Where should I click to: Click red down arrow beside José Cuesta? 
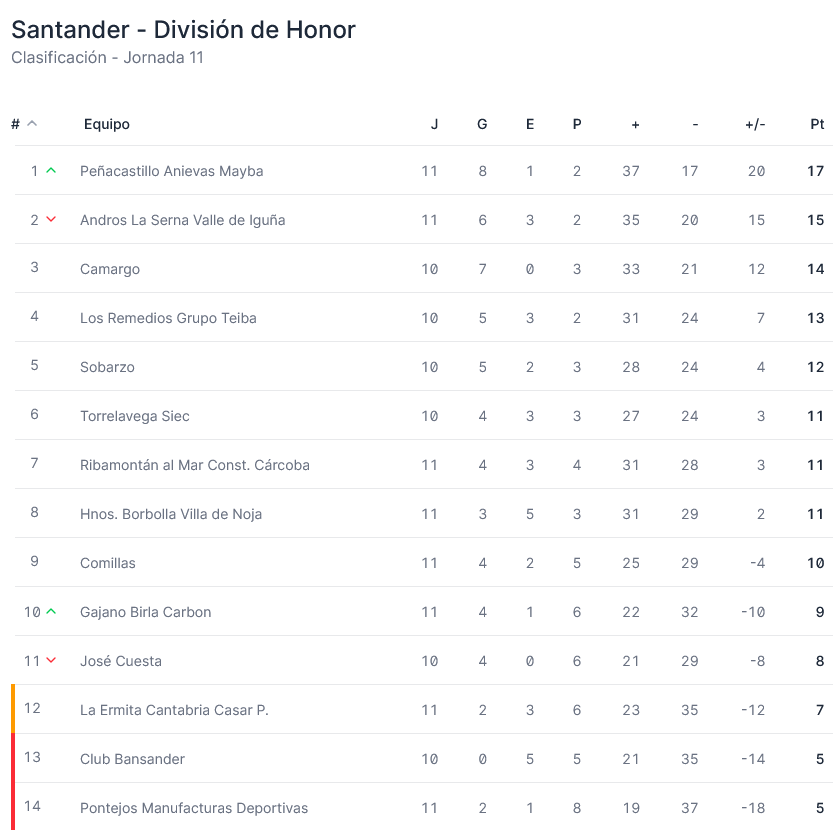[x=51, y=660]
